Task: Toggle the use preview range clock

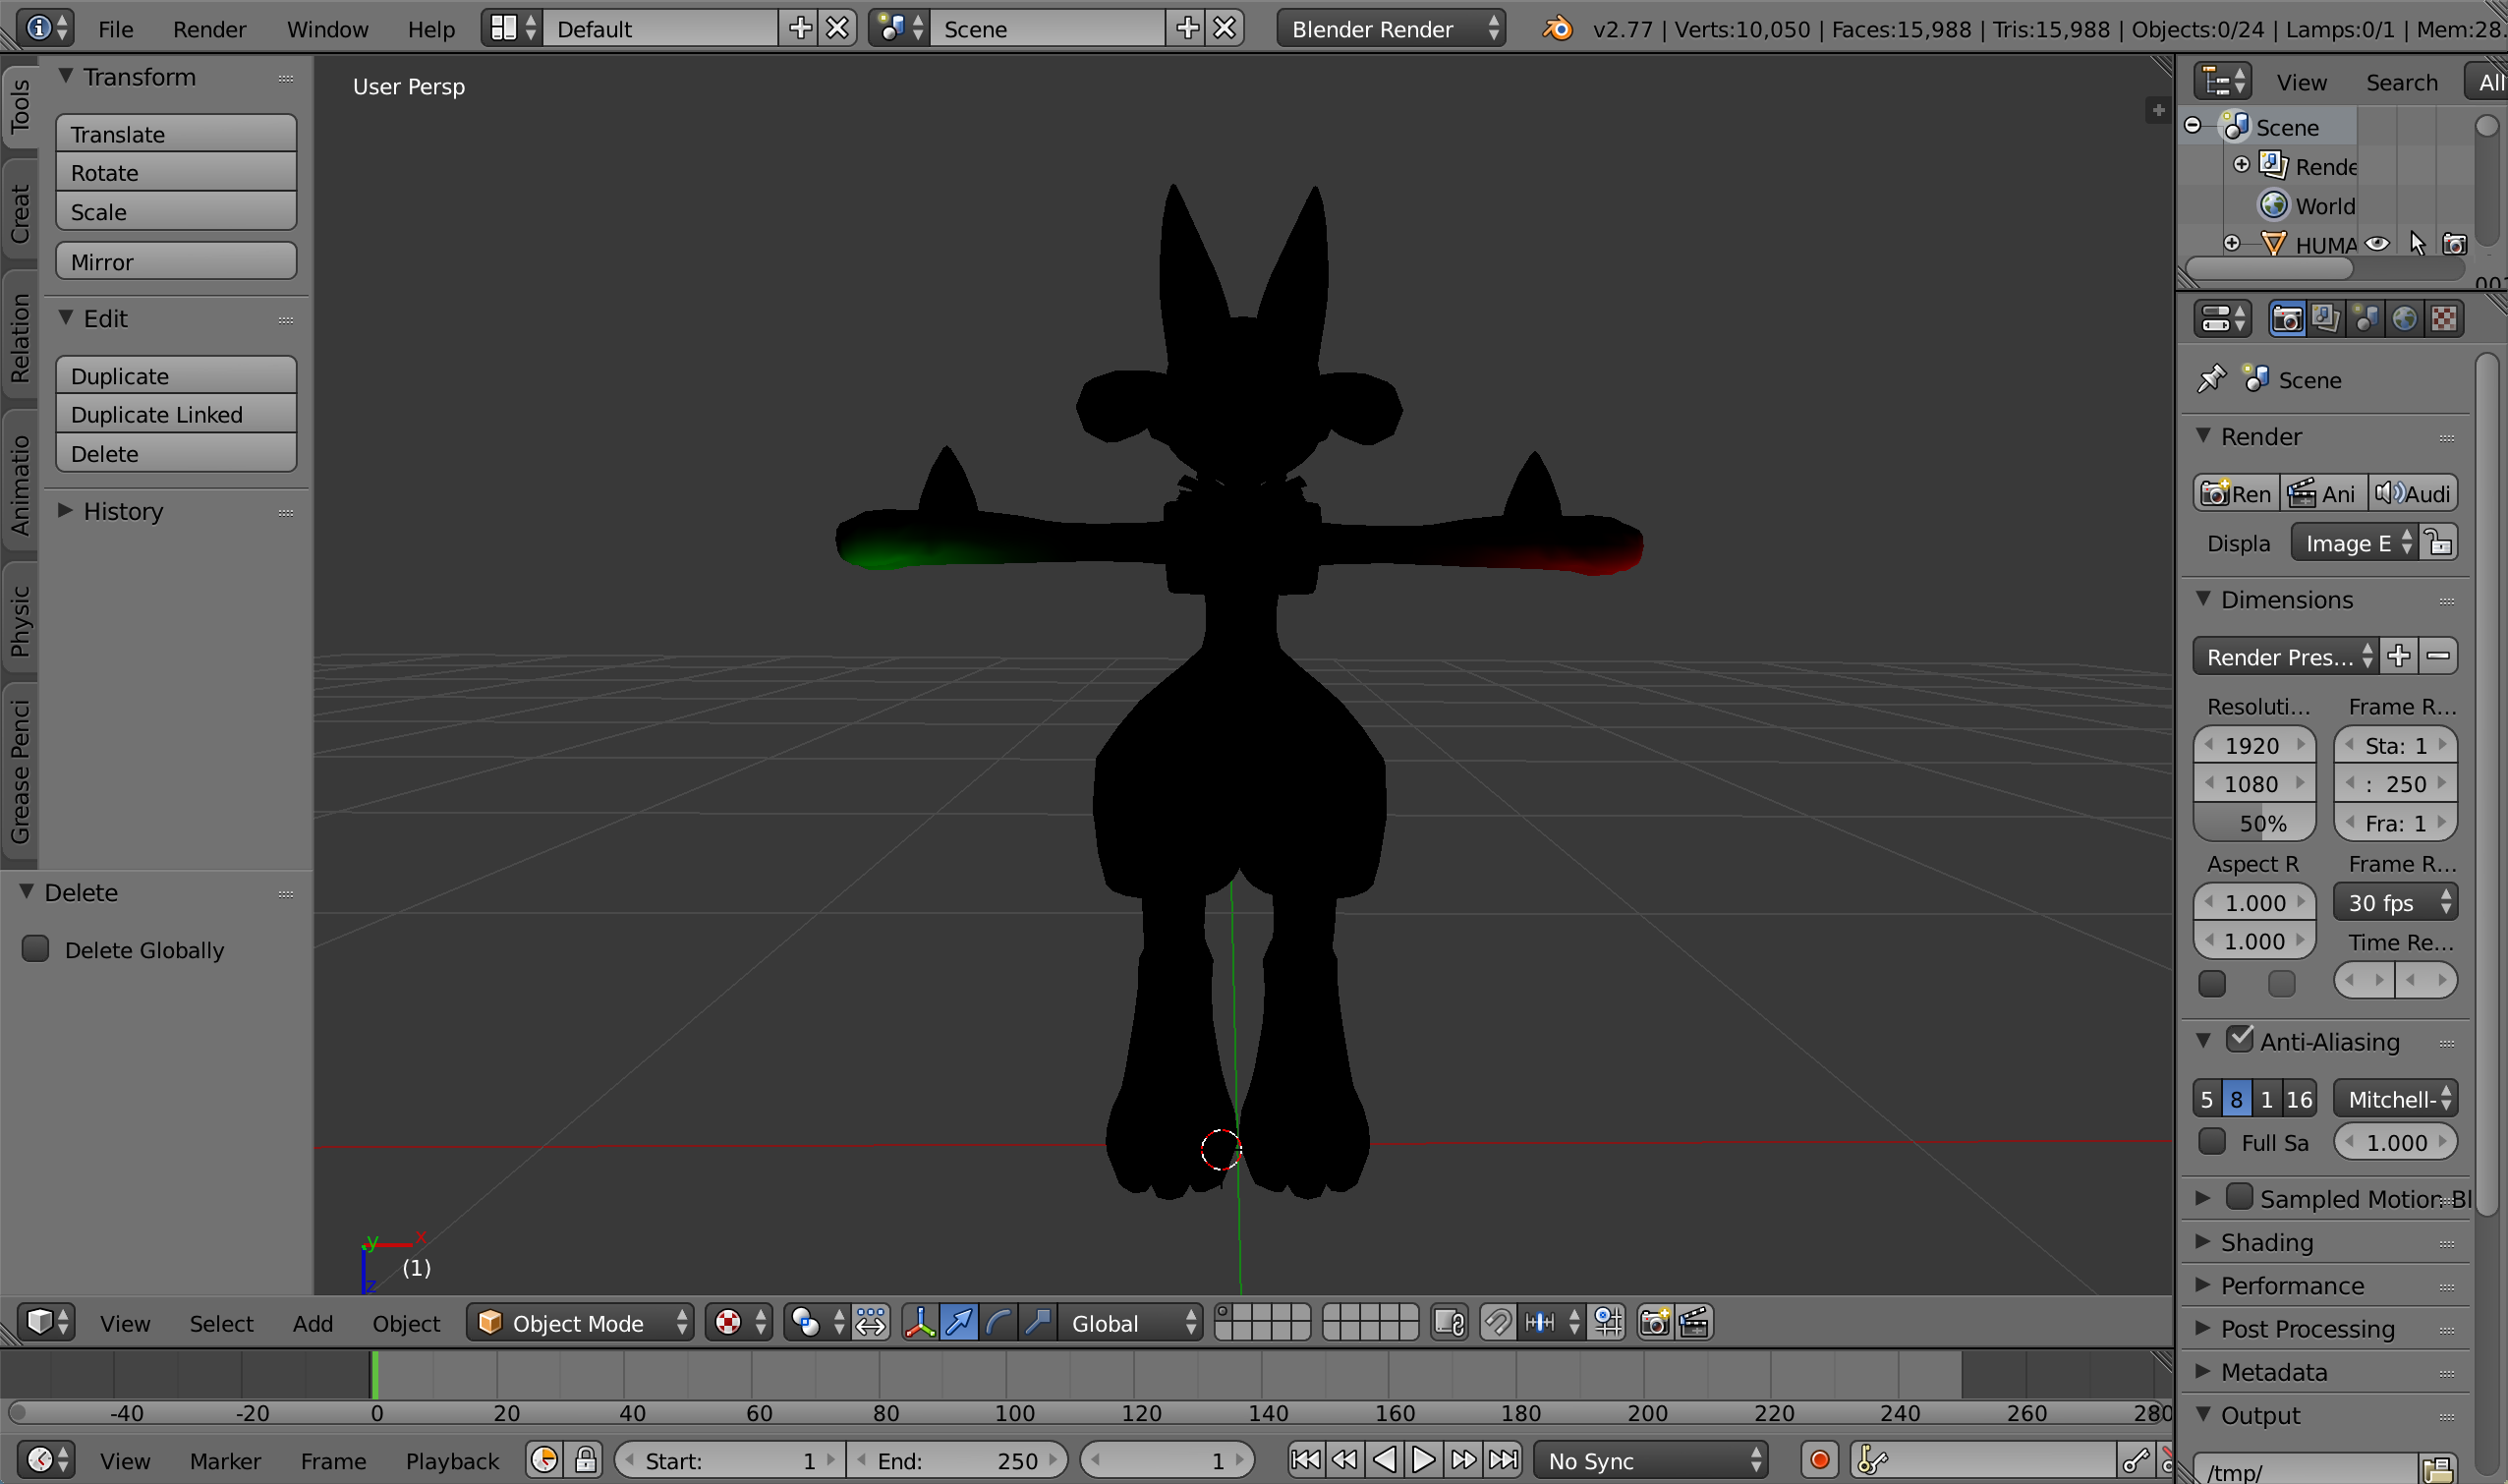Action: pyautogui.click(x=544, y=1460)
